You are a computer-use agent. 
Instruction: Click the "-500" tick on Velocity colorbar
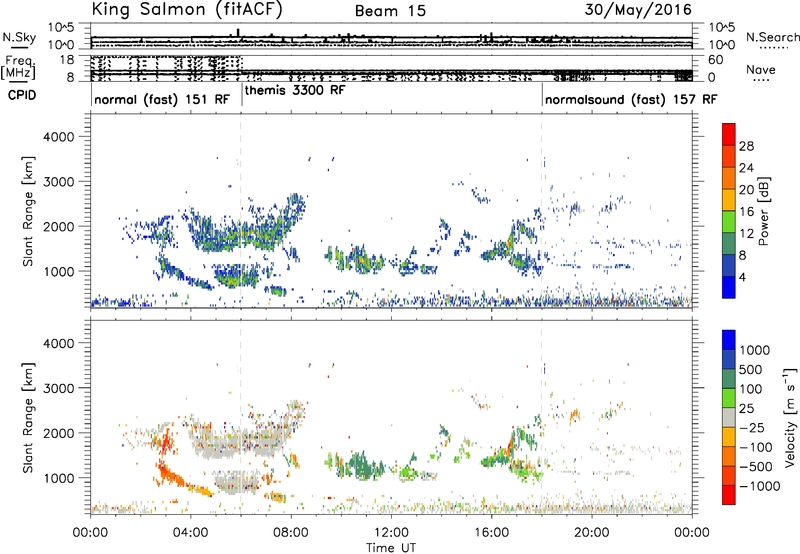click(756, 467)
